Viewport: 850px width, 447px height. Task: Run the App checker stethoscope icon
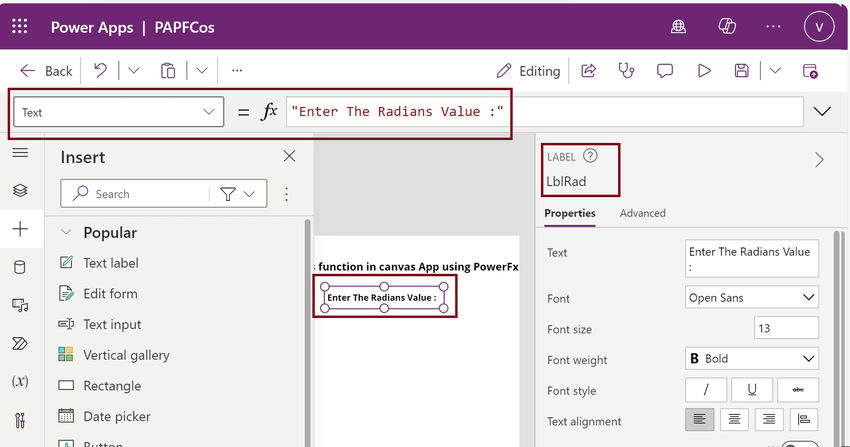pyautogui.click(x=627, y=71)
